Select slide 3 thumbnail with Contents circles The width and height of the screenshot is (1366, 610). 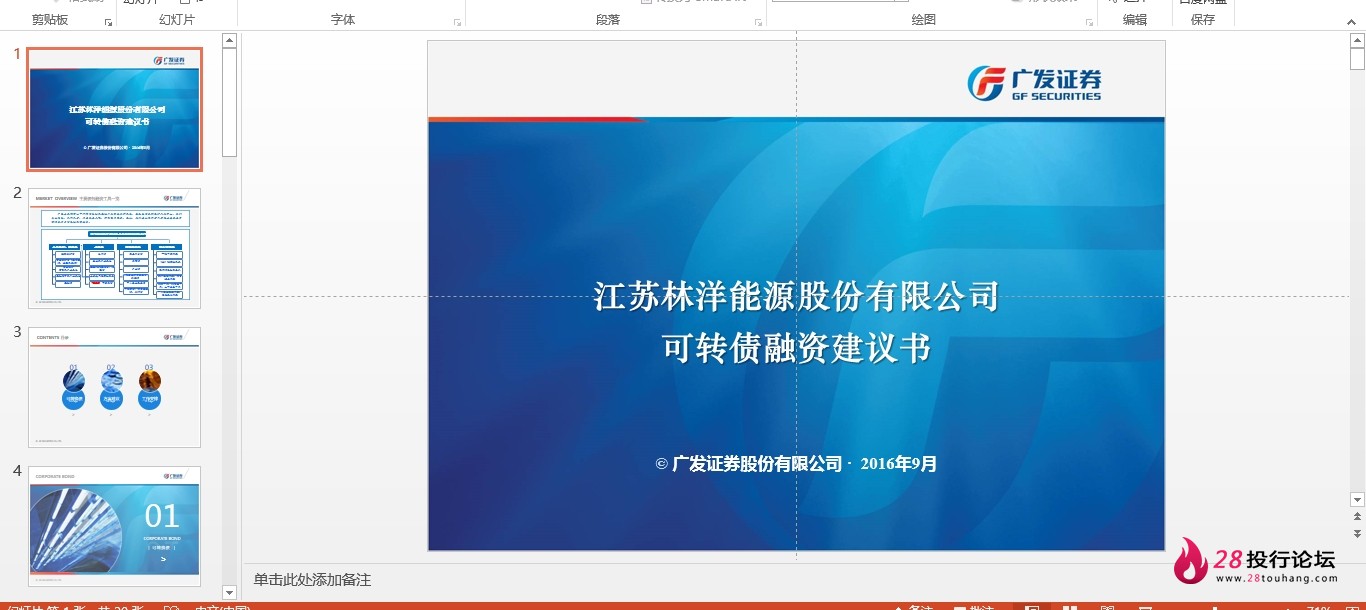point(114,387)
